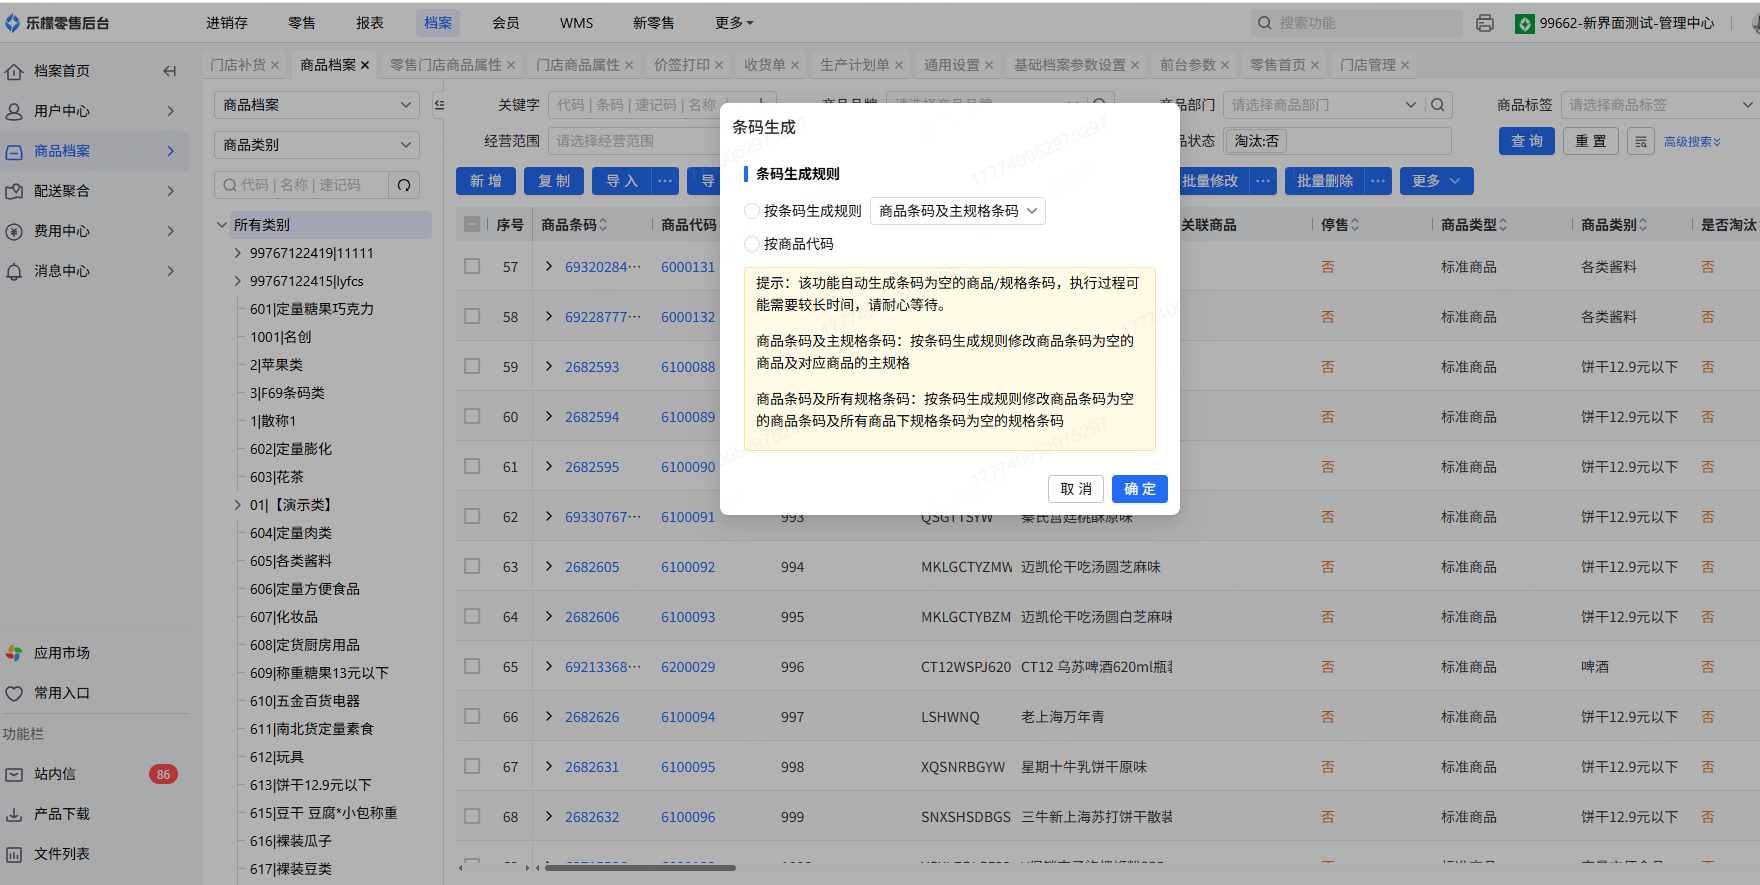The width and height of the screenshot is (1760, 885).
Task: Click 确定 to confirm barcode generation
Action: tap(1139, 489)
